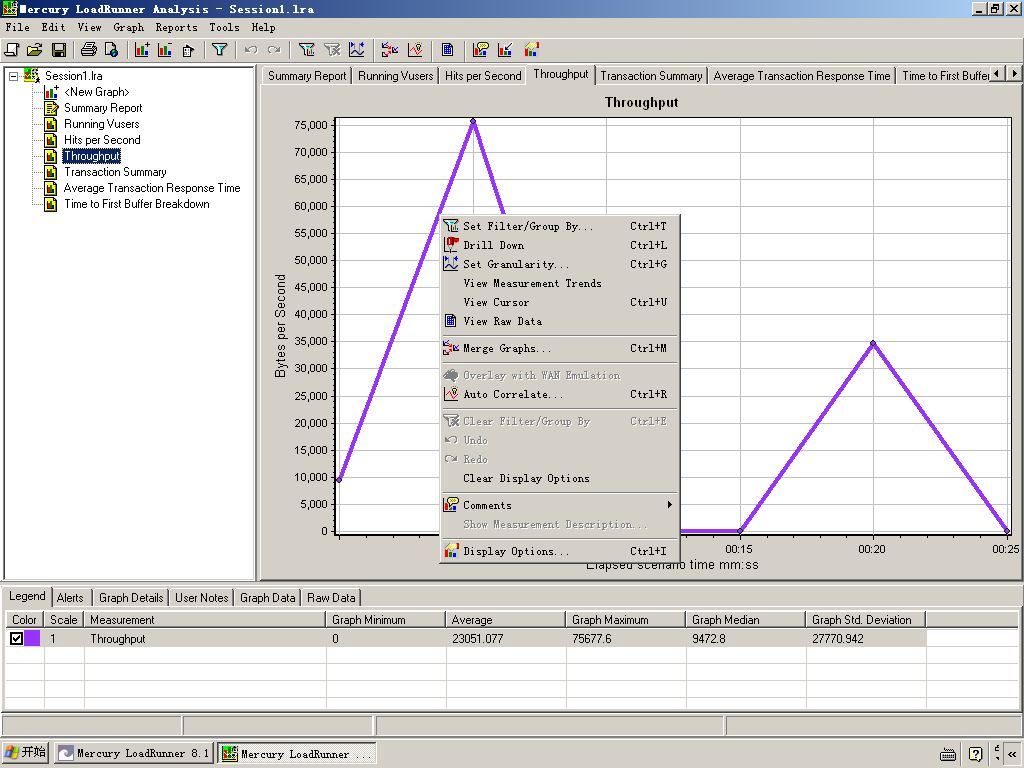Click the Open Session folder icon
This screenshot has height=768, width=1024.
coord(35,50)
